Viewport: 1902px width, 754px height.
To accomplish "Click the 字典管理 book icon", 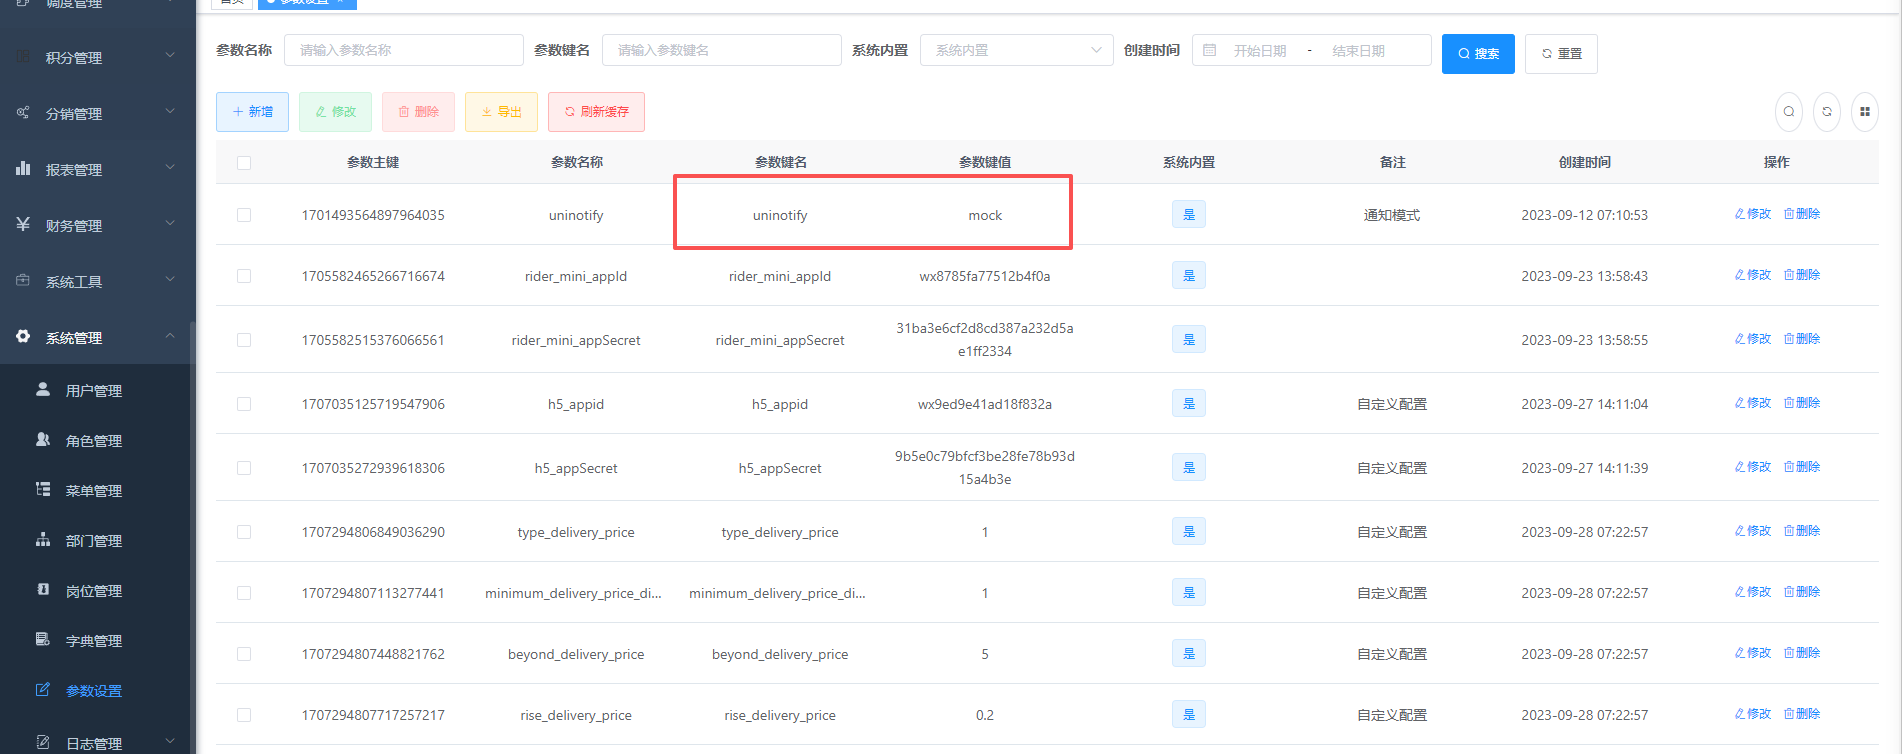I will pos(43,640).
